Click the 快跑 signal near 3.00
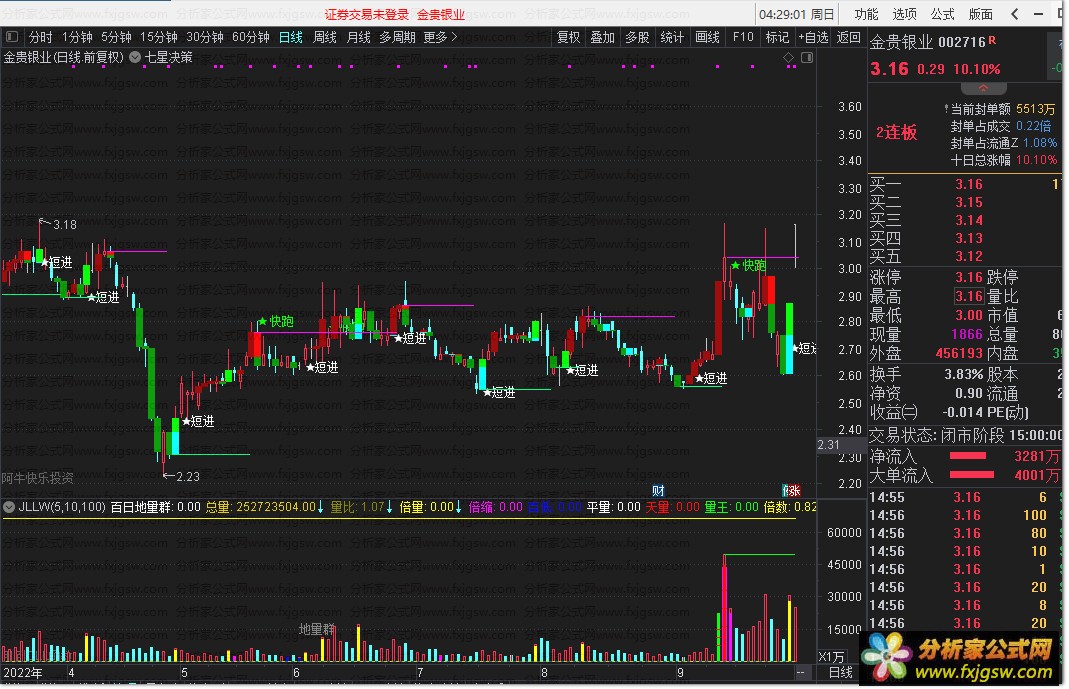Screen dimensions: 1069x689 [749, 265]
